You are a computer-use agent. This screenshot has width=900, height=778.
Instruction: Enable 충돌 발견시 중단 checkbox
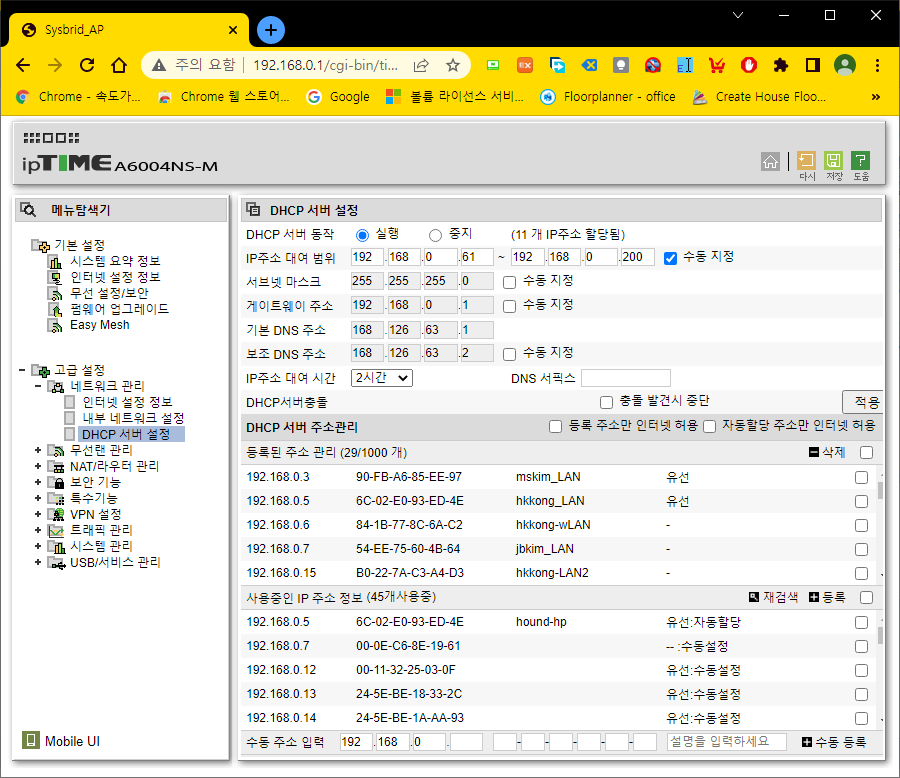pyautogui.click(x=606, y=402)
